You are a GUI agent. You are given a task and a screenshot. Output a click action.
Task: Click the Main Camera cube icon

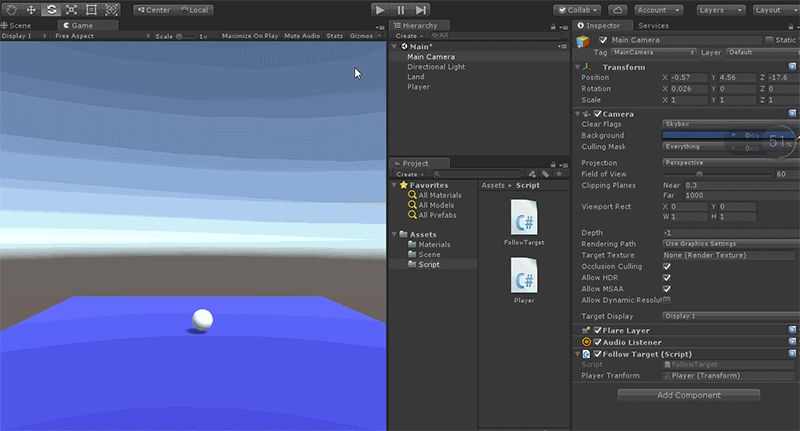point(583,42)
